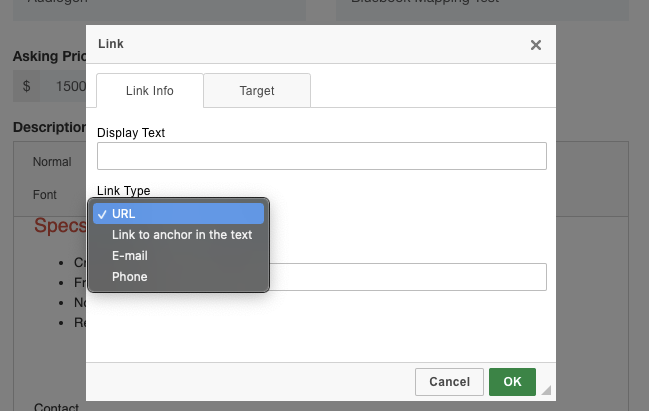Cancel the Link dialog
649x411 pixels.
tap(449, 382)
